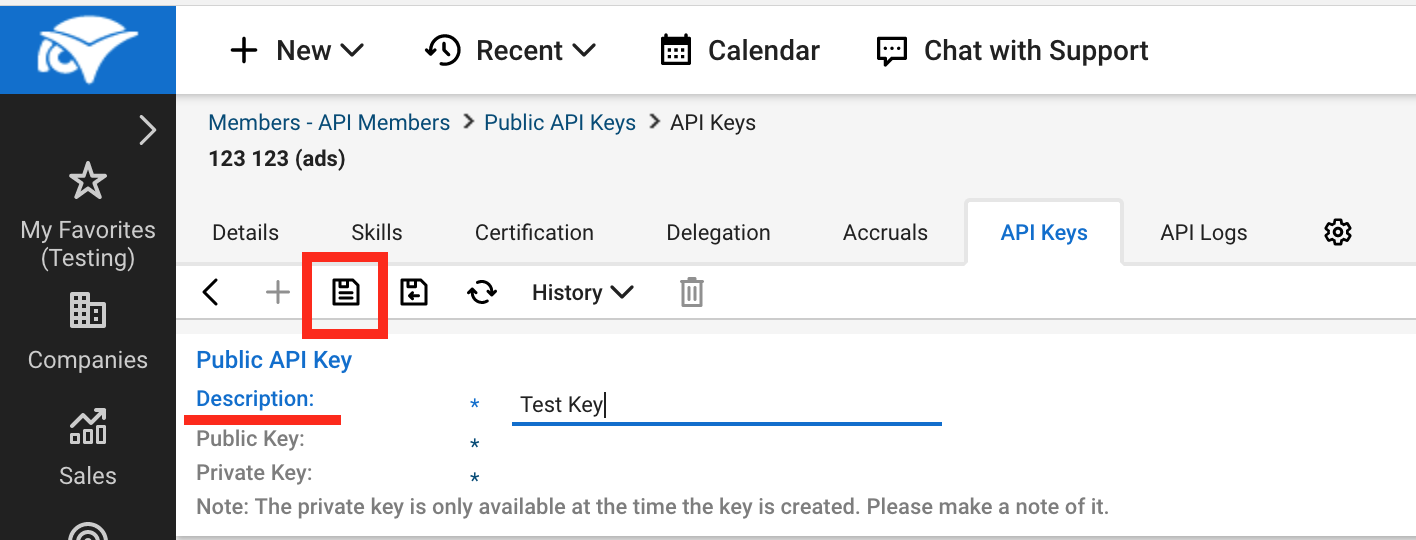Image resolution: width=1416 pixels, height=540 pixels.
Task: Click the Save and Close icon
Action: pos(414,292)
